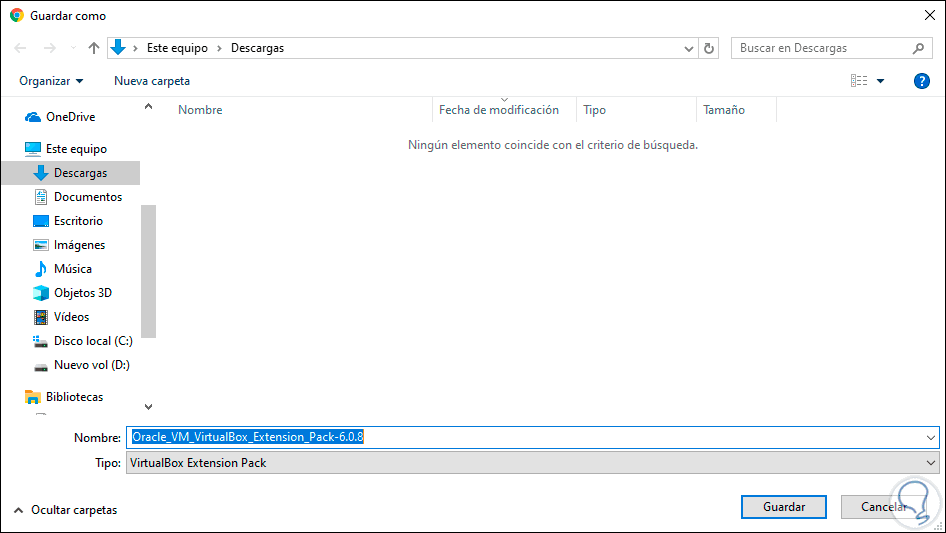Click the sidebar scroll up arrow
Image resolution: width=946 pixels, height=533 pixels.
pos(148,107)
